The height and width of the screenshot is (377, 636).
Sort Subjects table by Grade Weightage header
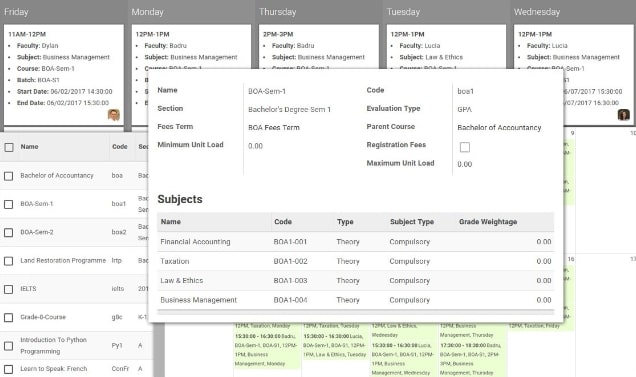coord(488,222)
